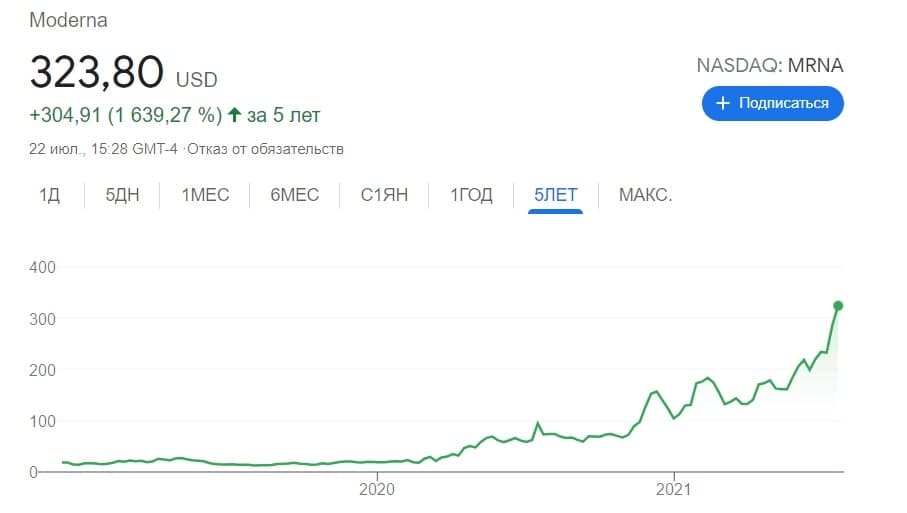
Task: Click the +304,91 price change text
Action: [x=64, y=115]
